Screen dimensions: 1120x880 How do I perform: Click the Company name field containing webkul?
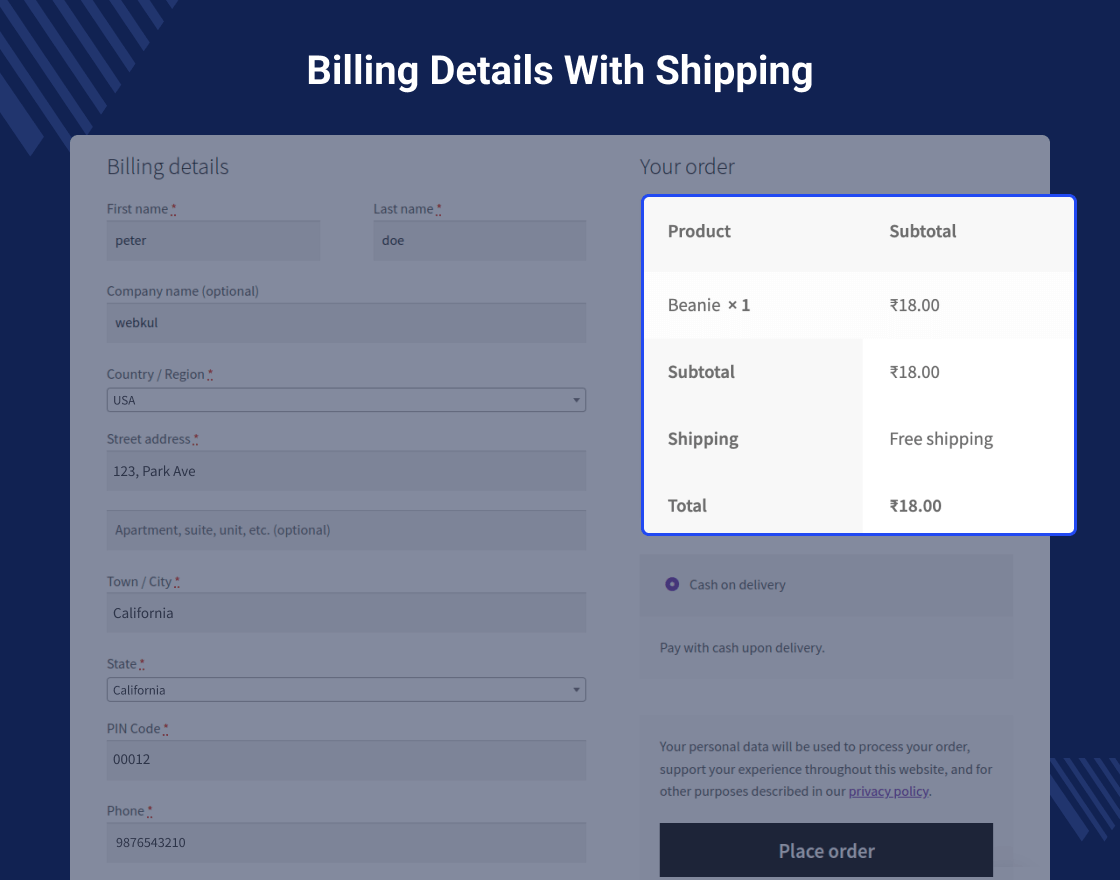(346, 323)
